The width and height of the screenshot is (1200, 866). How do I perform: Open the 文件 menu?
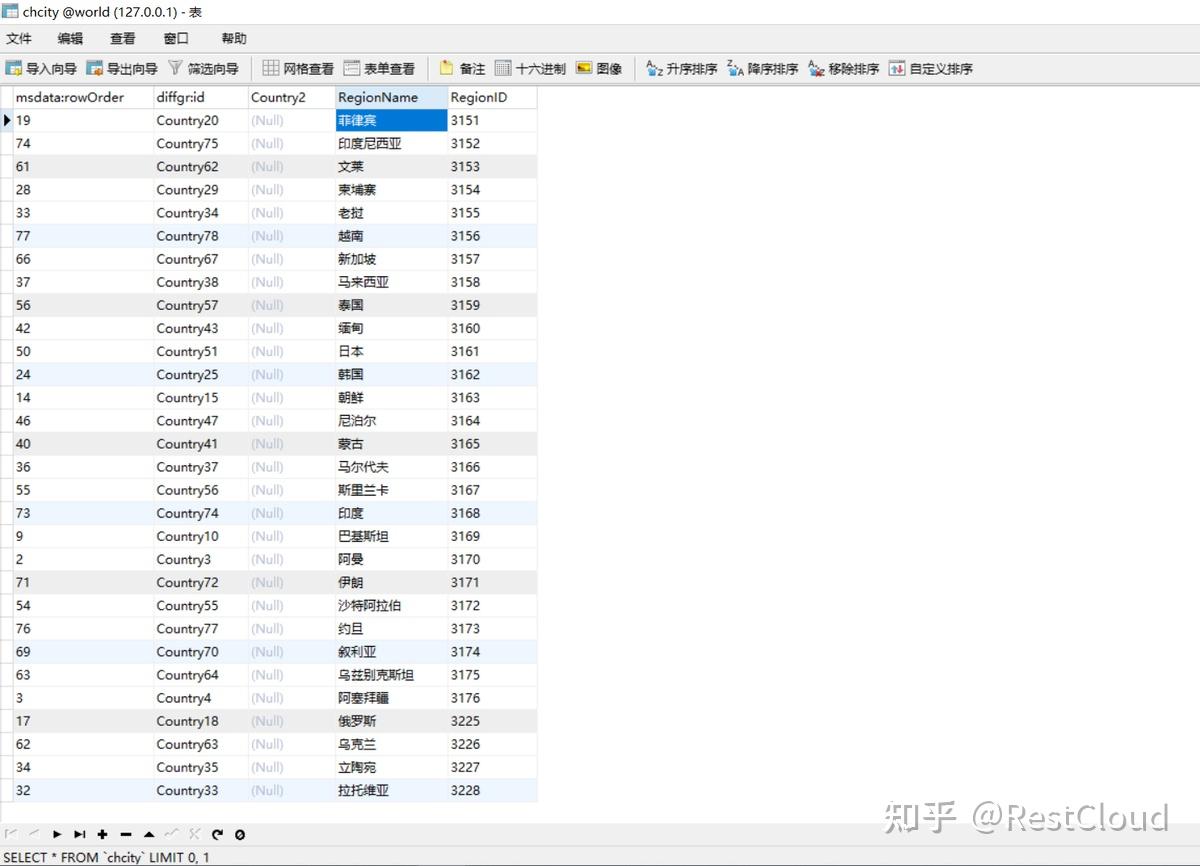point(19,38)
